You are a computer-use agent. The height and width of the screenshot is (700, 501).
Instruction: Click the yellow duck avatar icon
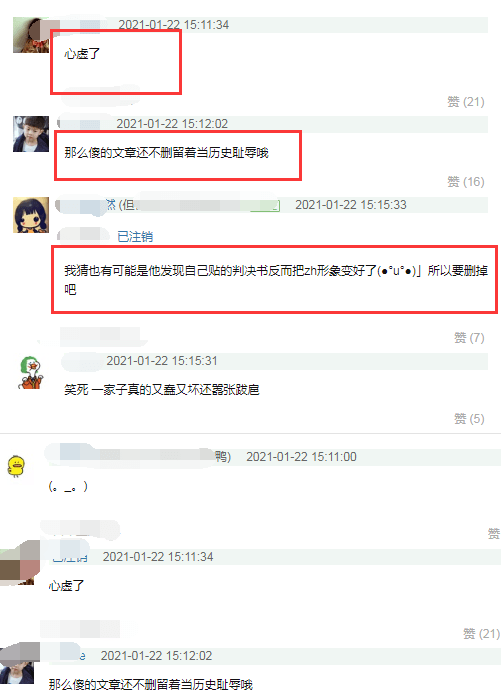tap(17, 466)
